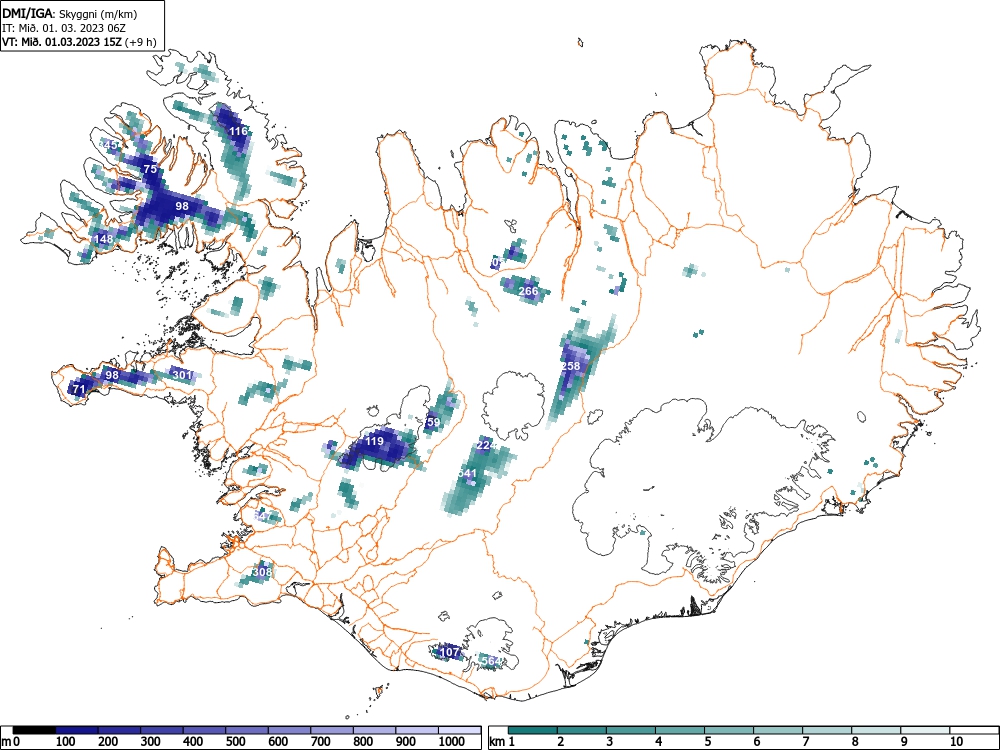The width and height of the screenshot is (1000, 750).
Task: Pick the pale swatch above the 1000 label
Action: (x=460, y=730)
